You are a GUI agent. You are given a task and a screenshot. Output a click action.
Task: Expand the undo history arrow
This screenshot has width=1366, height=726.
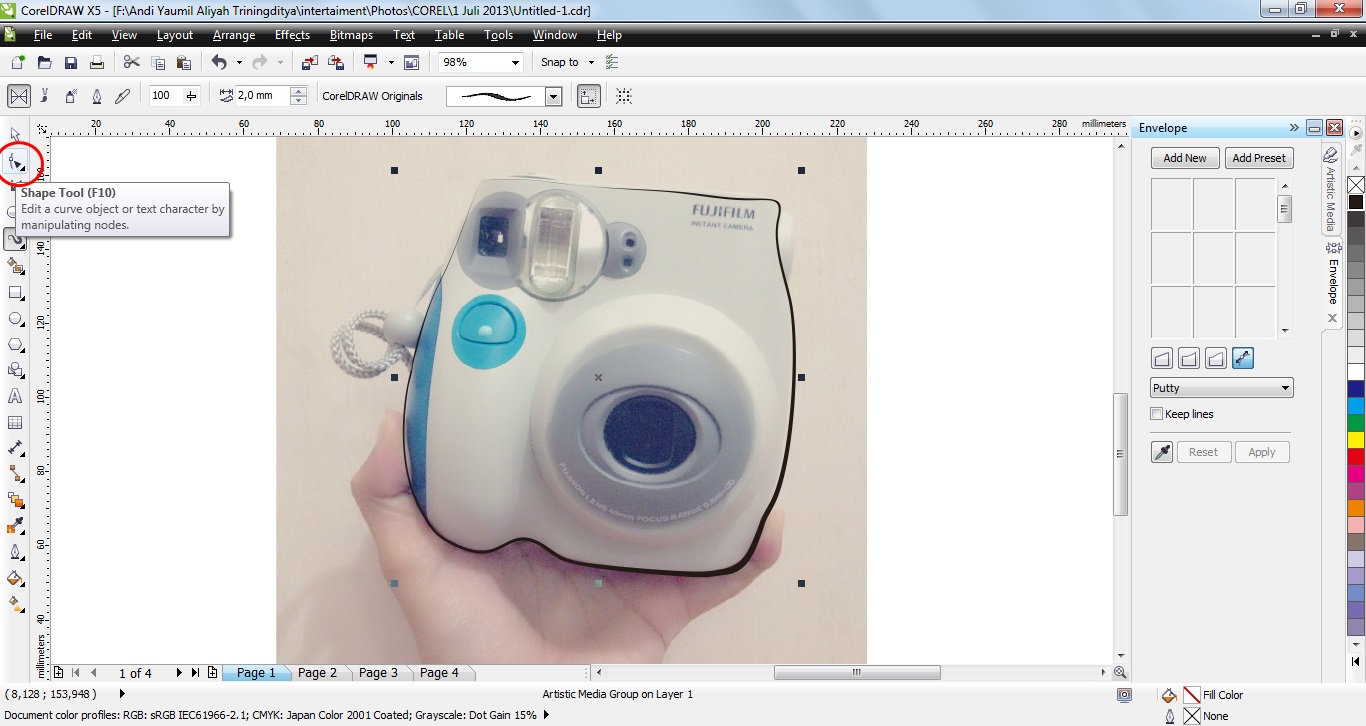(239, 62)
